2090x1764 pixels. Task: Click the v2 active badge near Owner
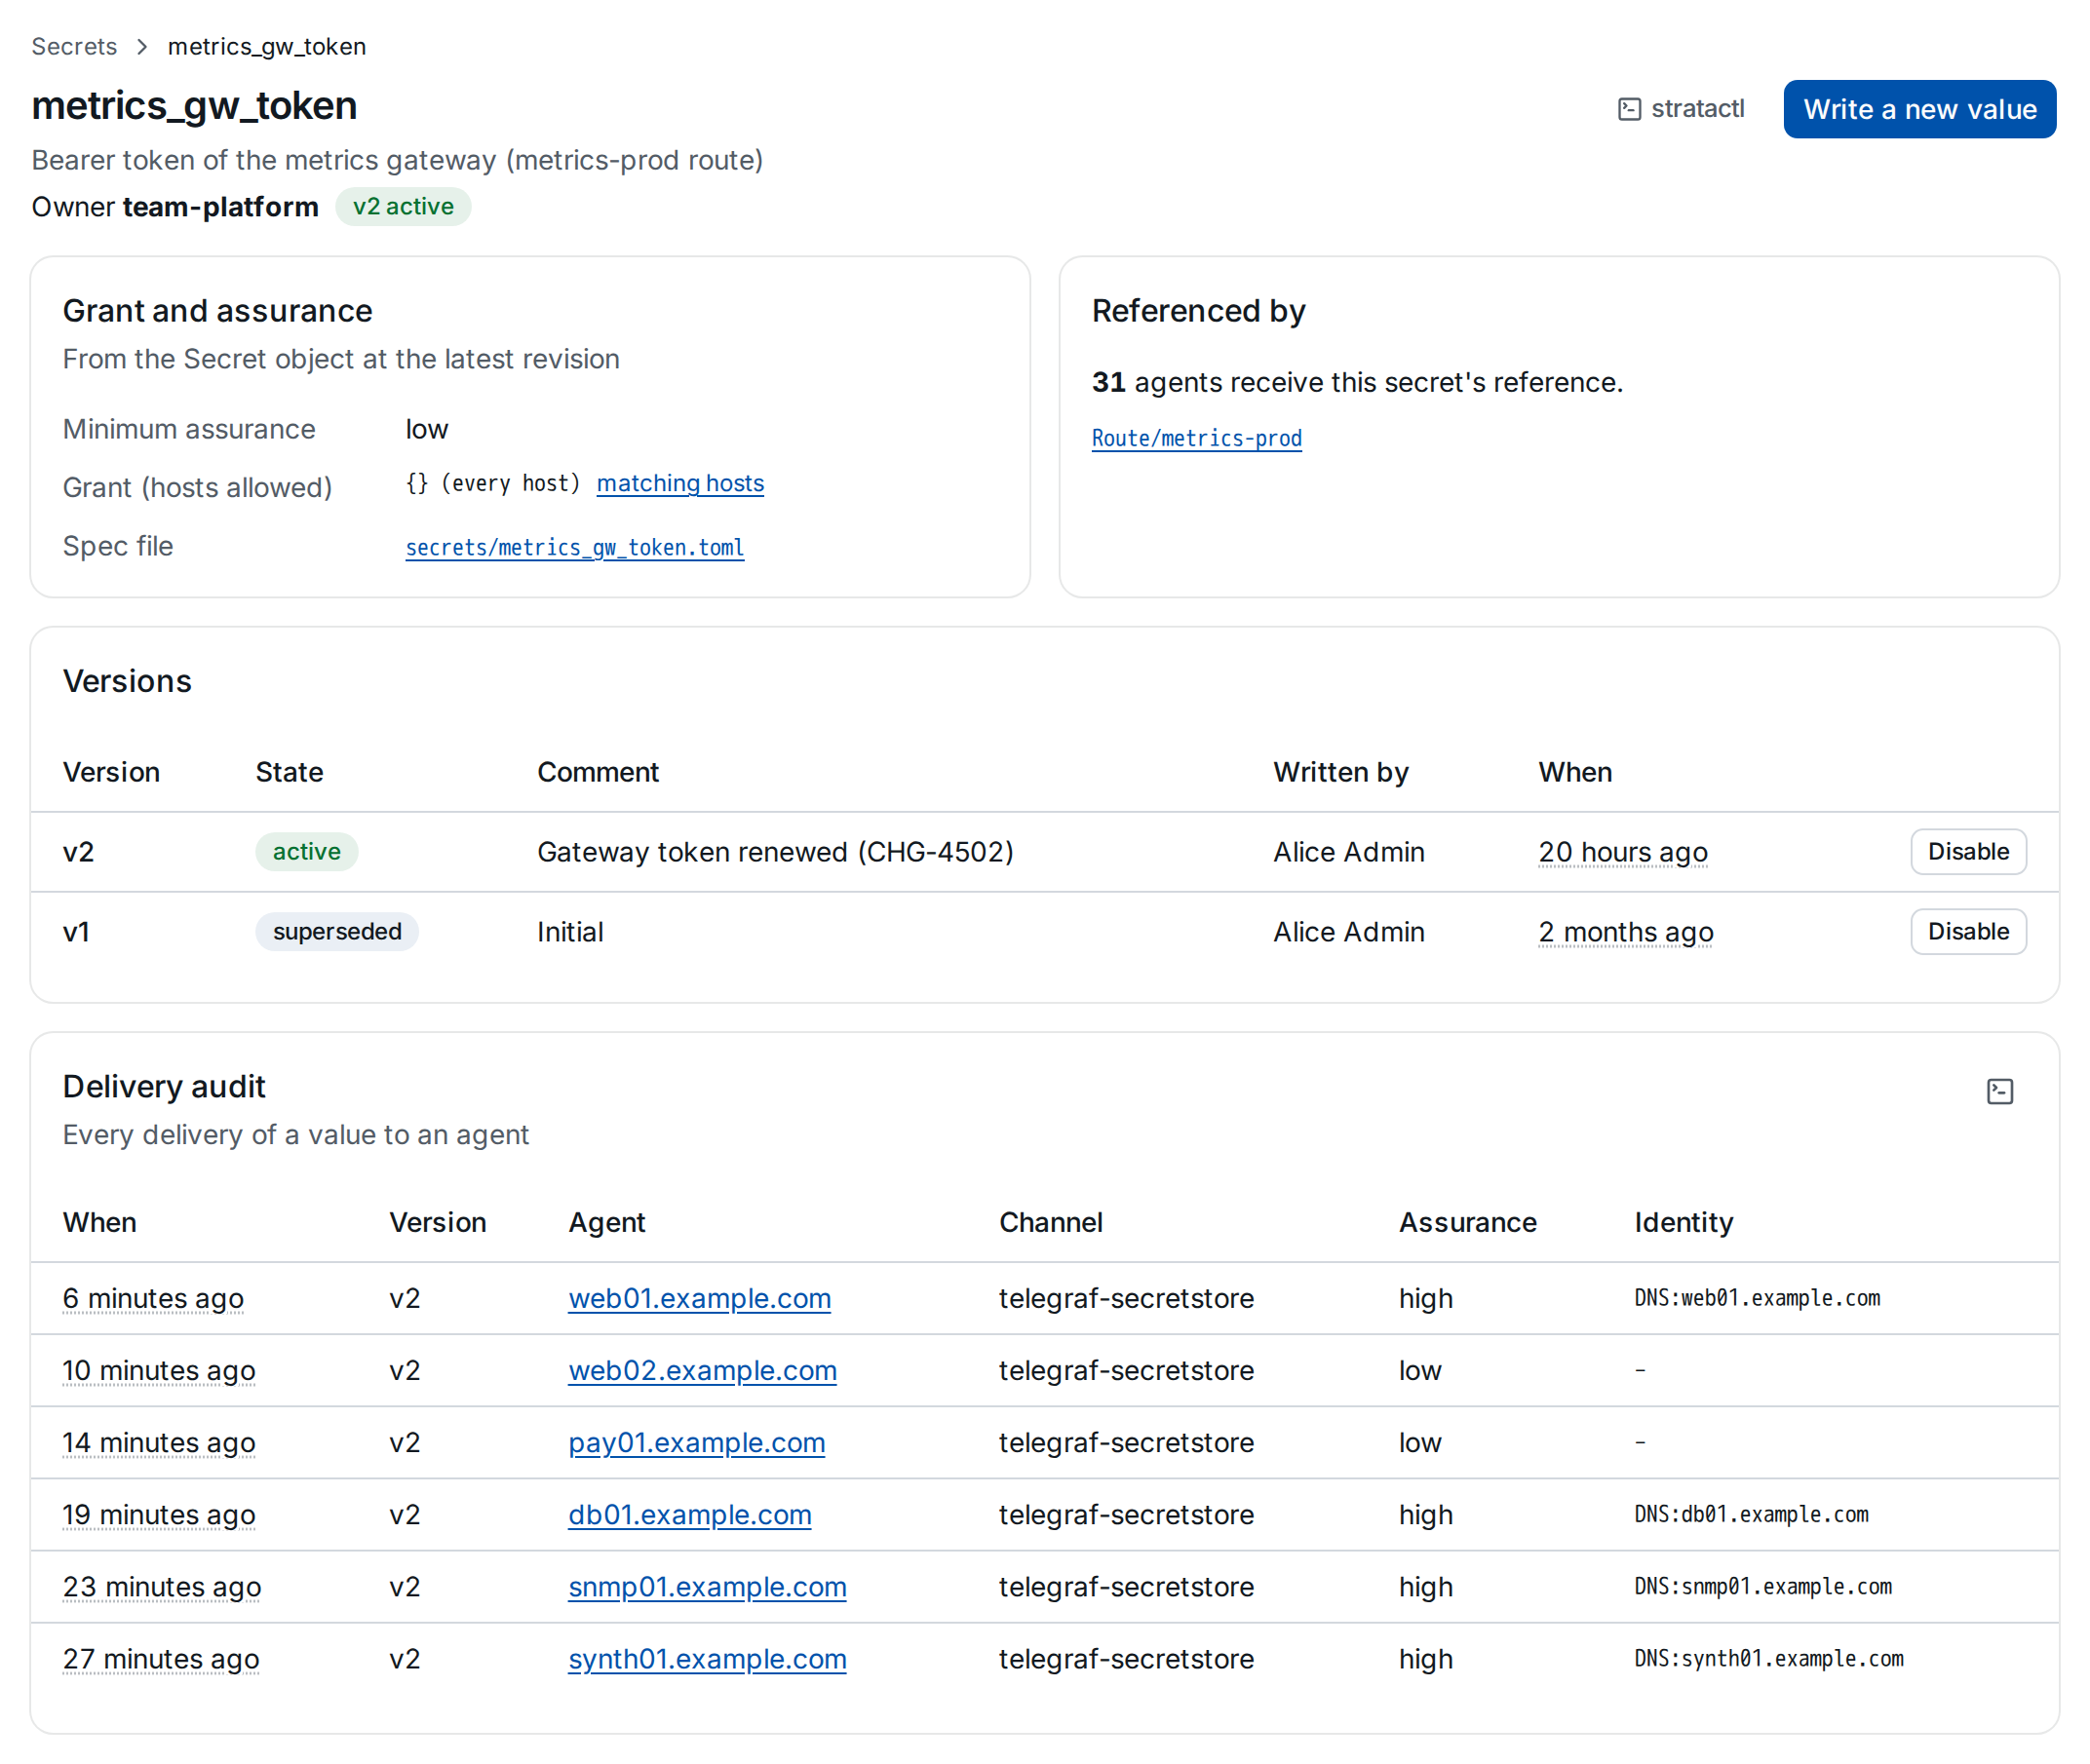[403, 207]
